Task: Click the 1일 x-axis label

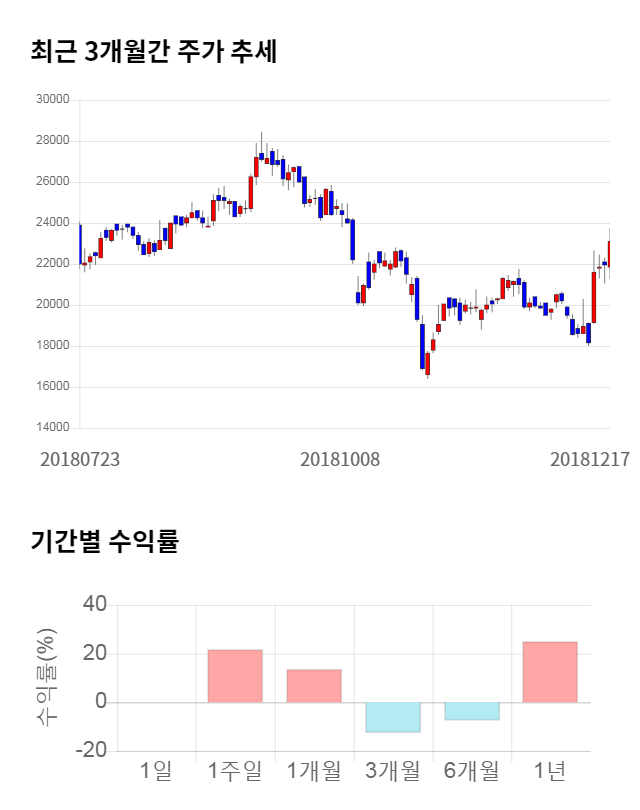Action: 156,771
